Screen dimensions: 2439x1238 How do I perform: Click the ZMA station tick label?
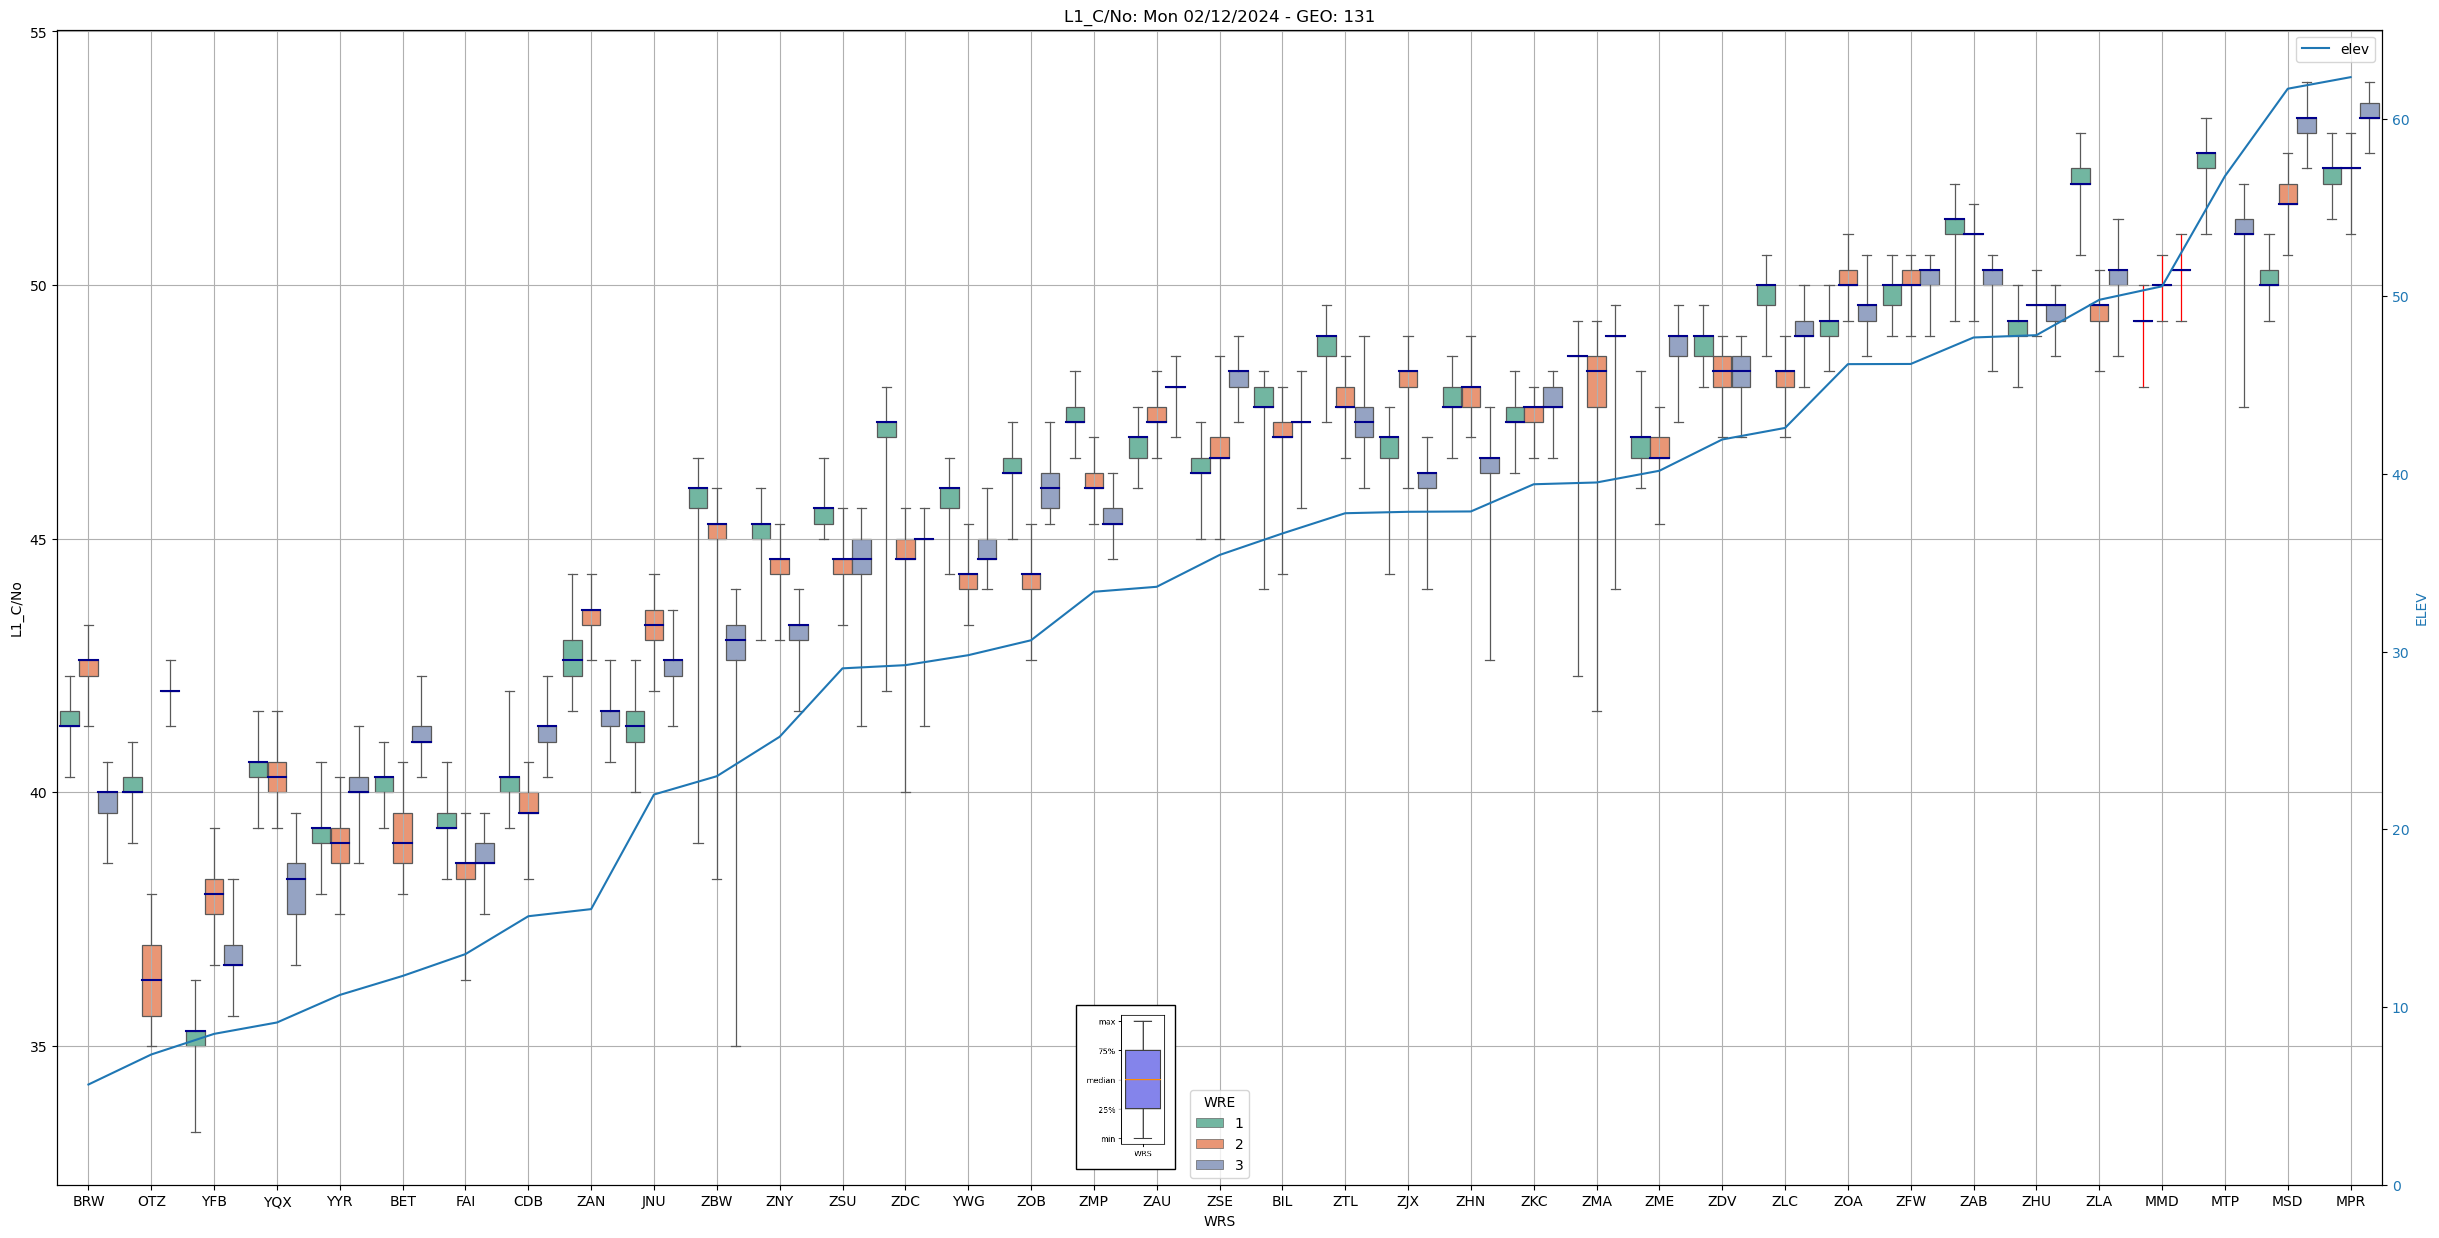(1596, 1201)
